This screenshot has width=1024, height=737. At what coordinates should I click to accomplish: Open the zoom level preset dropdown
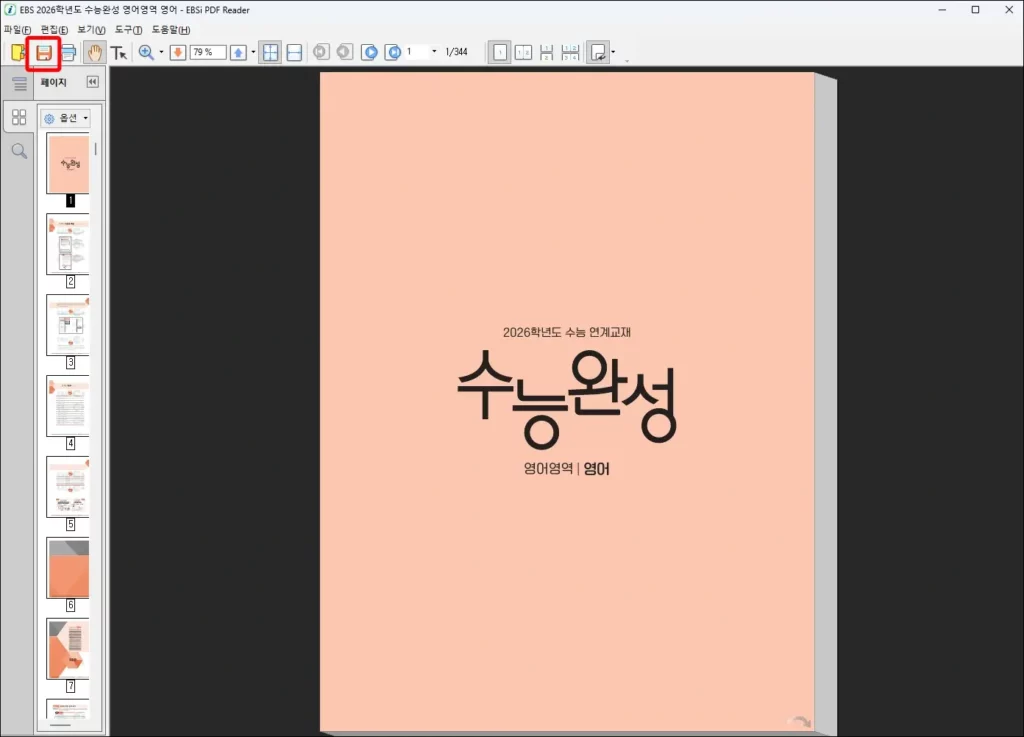[x=253, y=52]
